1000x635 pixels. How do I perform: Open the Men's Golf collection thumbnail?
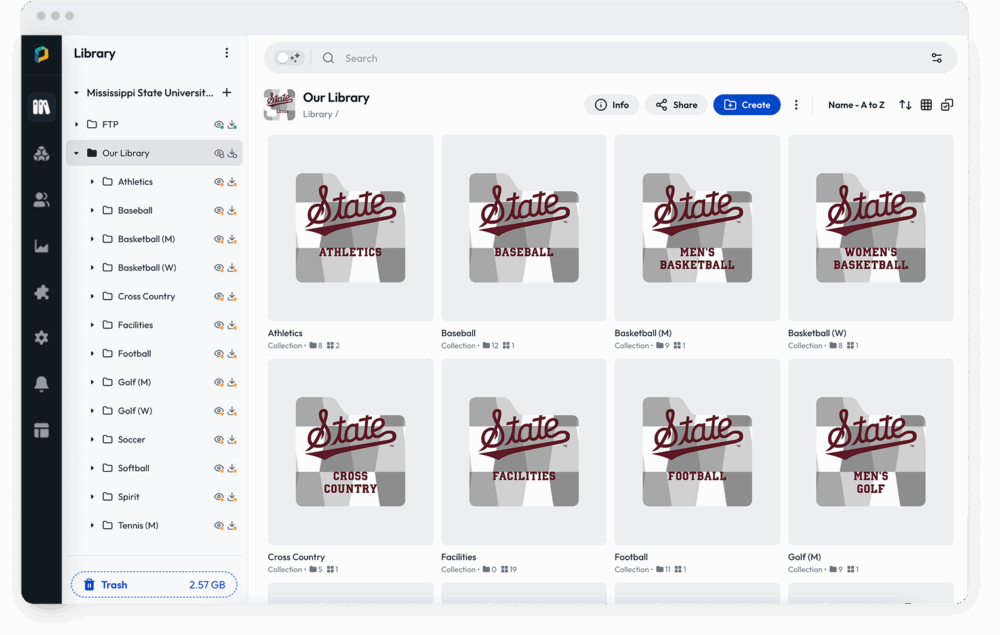(871, 451)
